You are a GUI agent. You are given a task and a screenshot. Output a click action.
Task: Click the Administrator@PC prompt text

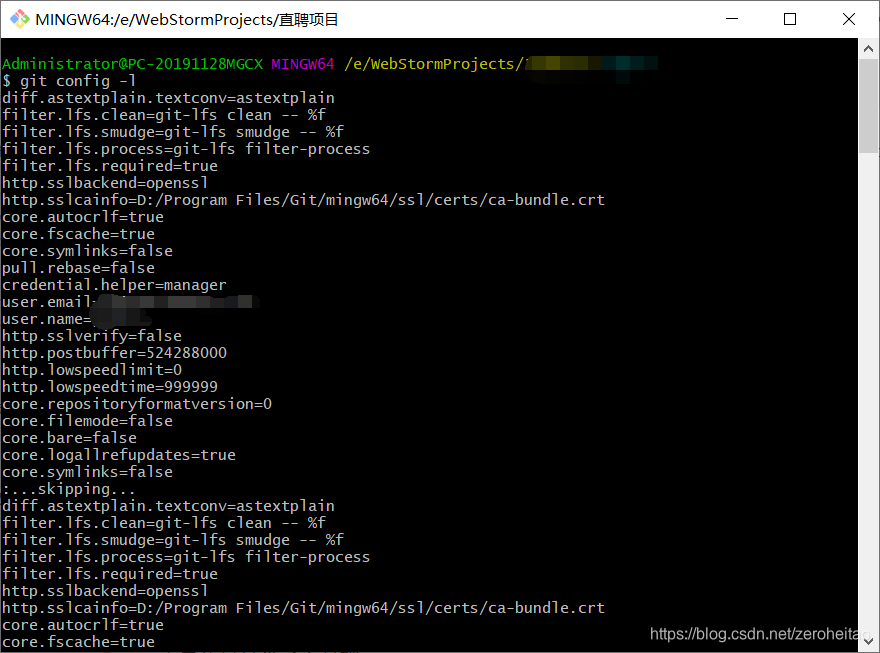point(132,64)
